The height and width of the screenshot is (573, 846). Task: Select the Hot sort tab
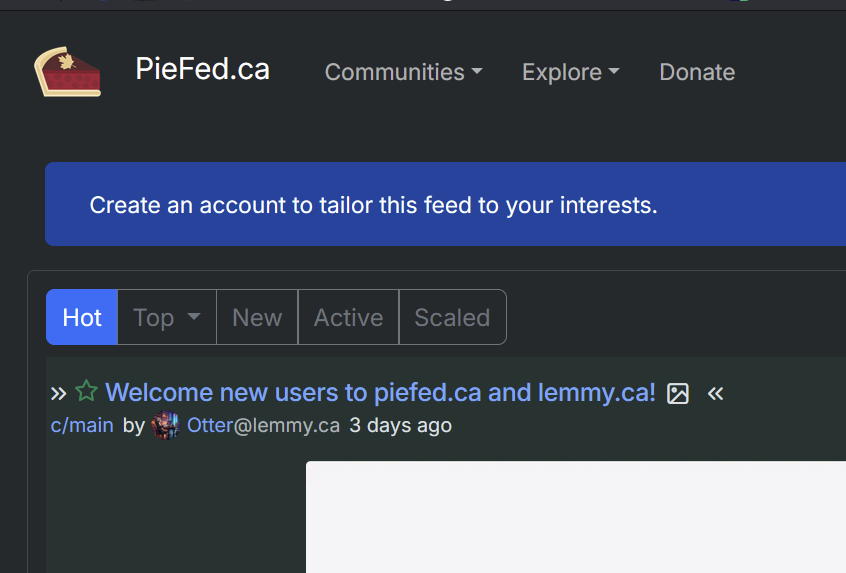click(82, 317)
